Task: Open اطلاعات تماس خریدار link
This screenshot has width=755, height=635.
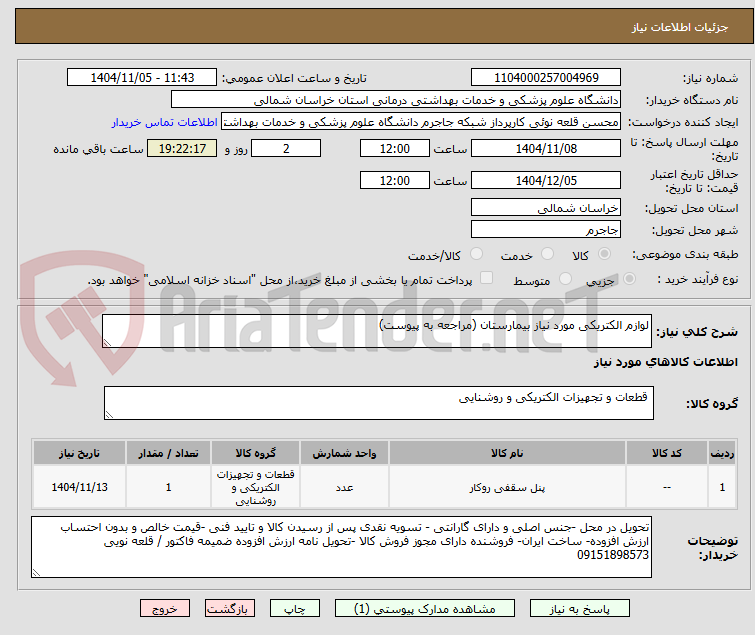Action: click(x=165, y=122)
